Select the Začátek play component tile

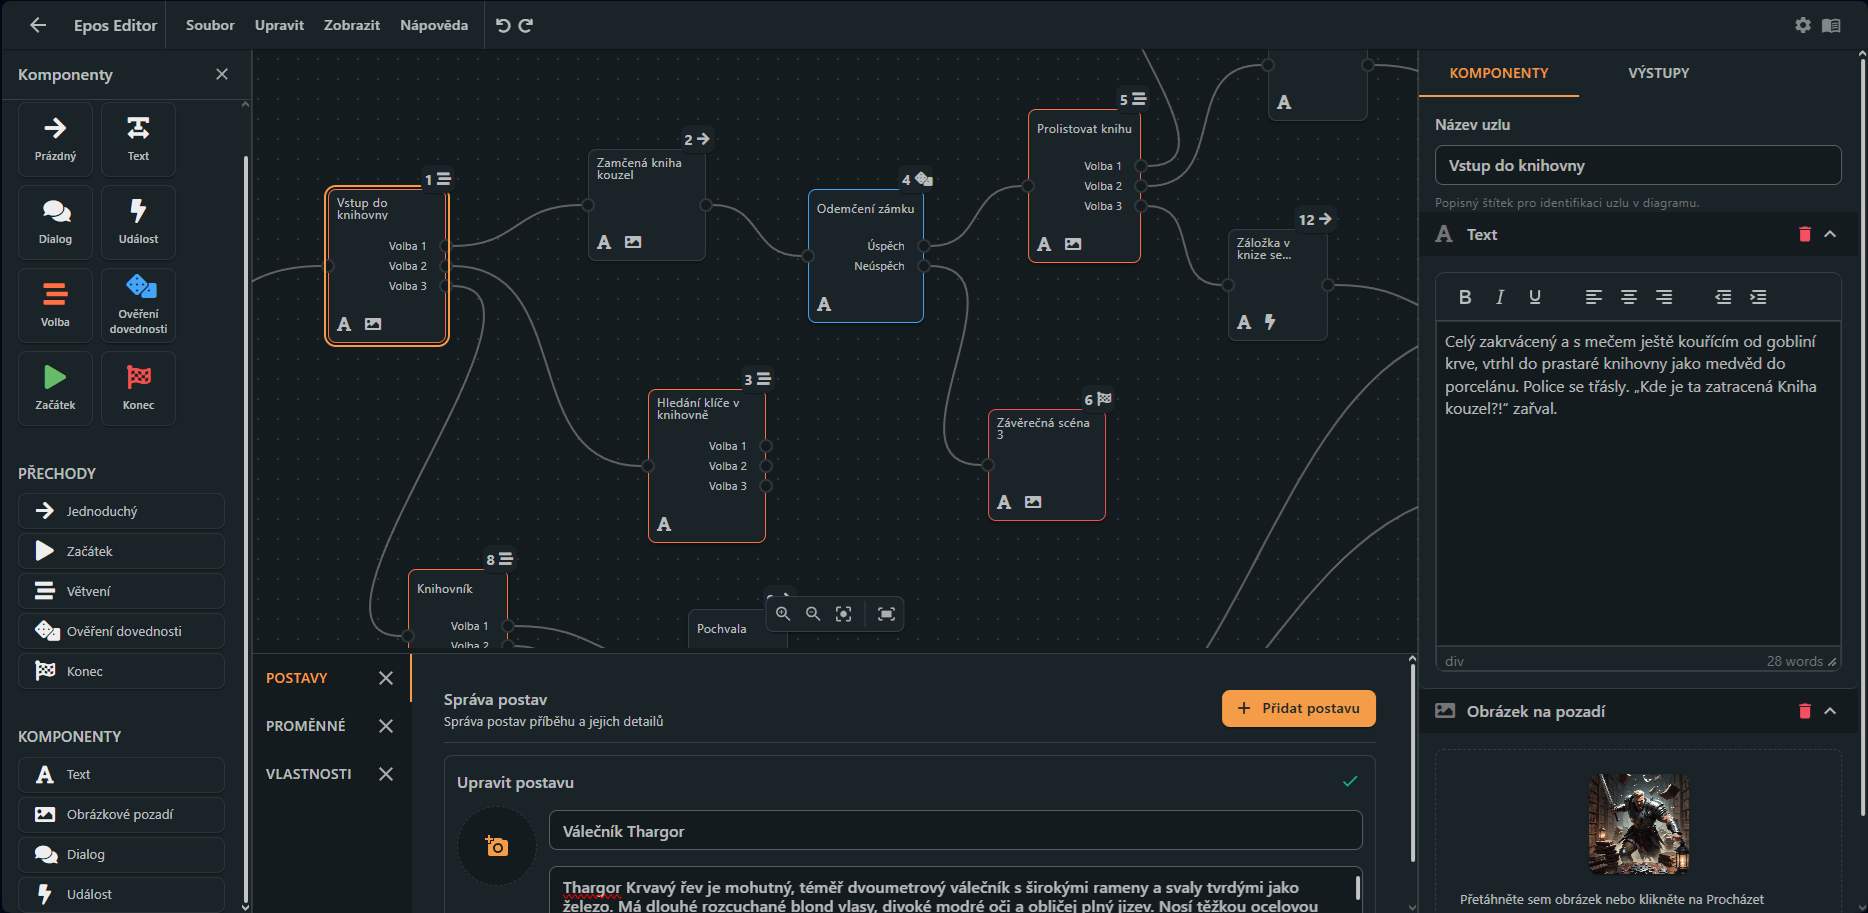(55, 388)
